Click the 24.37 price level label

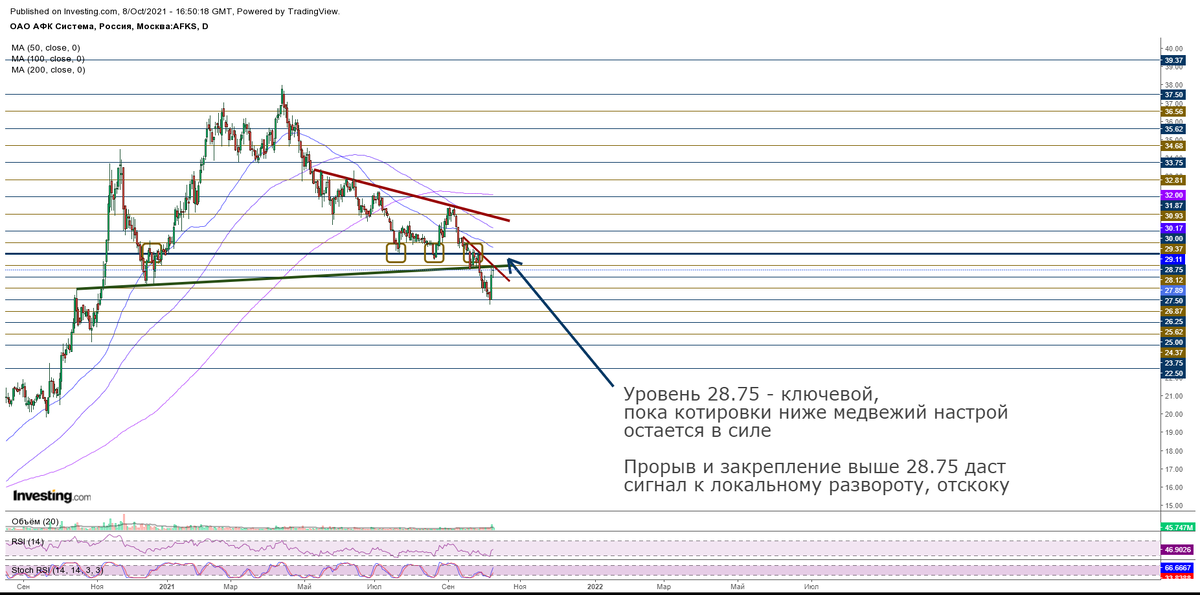click(1174, 353)
